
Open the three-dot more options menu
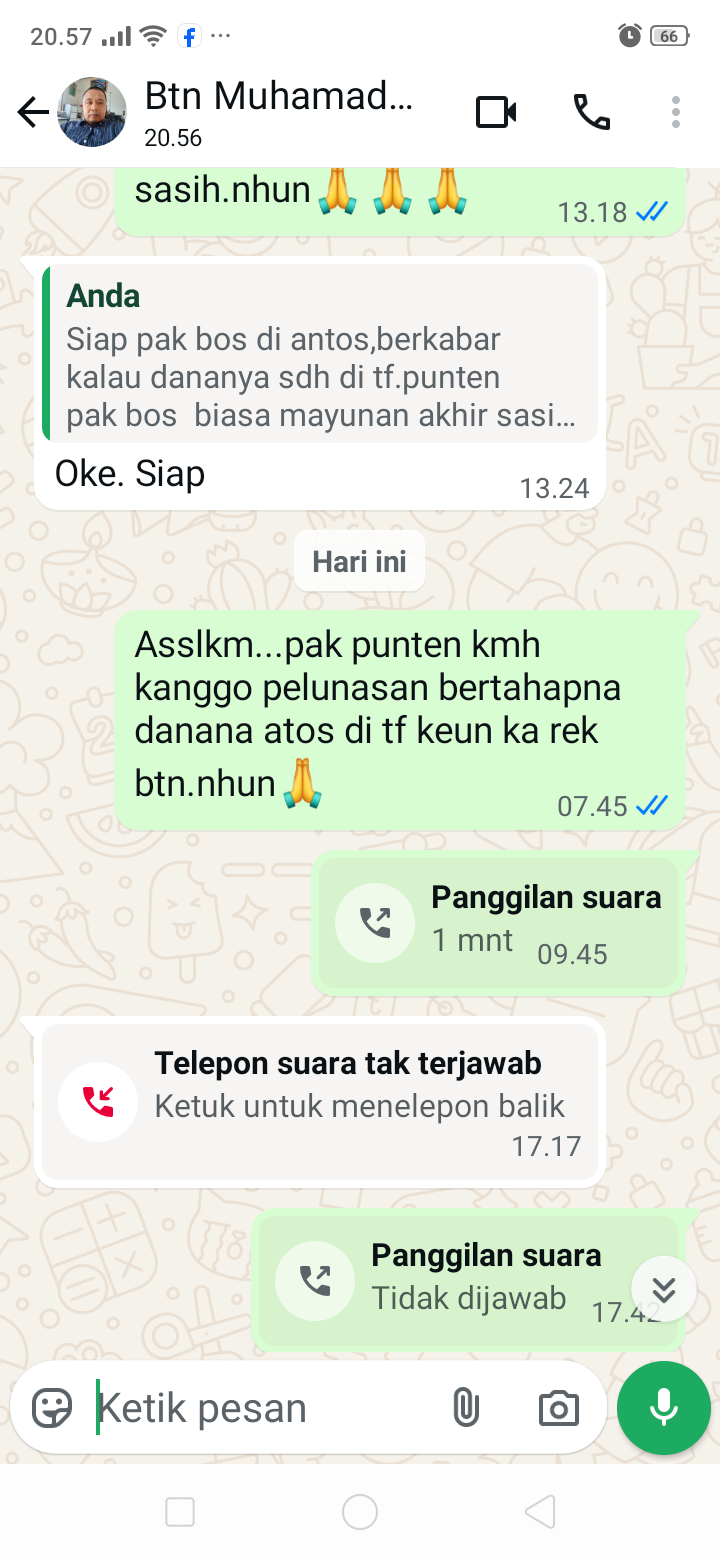point(676,113)
